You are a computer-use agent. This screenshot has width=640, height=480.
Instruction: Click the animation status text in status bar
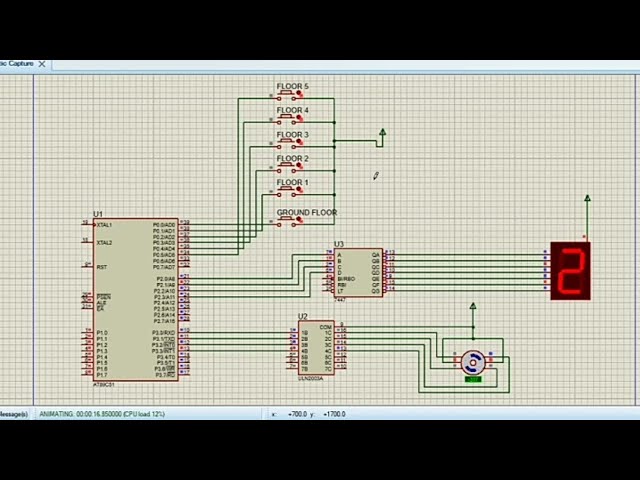tap(102, 414)
